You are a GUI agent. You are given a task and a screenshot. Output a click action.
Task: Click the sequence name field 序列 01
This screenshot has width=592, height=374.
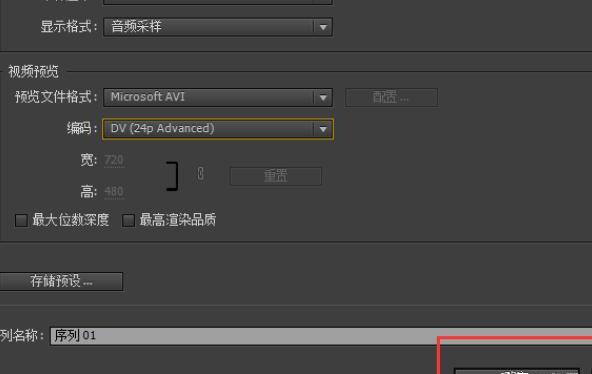coord(321,336)
